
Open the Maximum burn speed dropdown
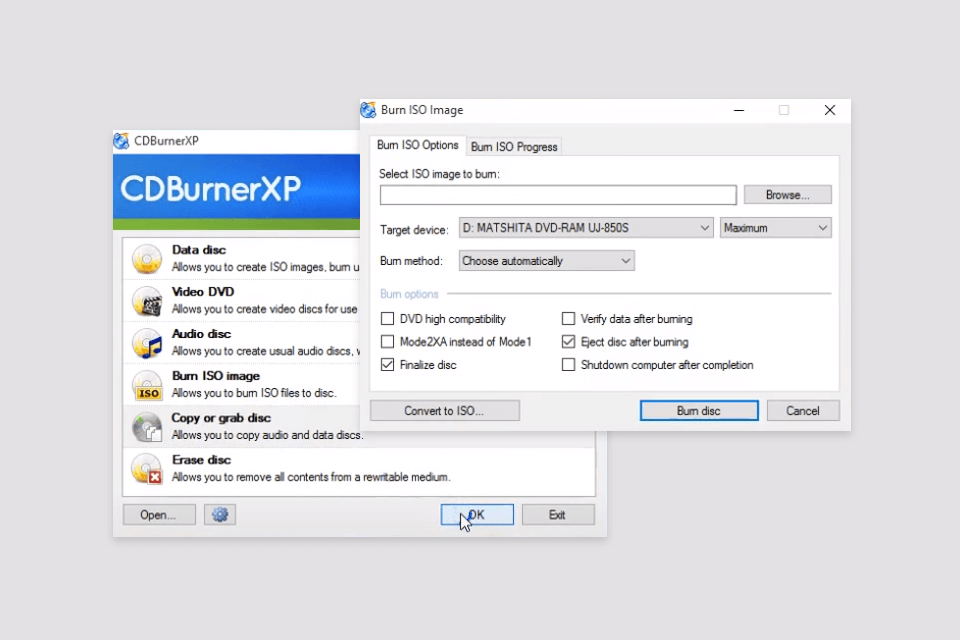coord(775,228)
